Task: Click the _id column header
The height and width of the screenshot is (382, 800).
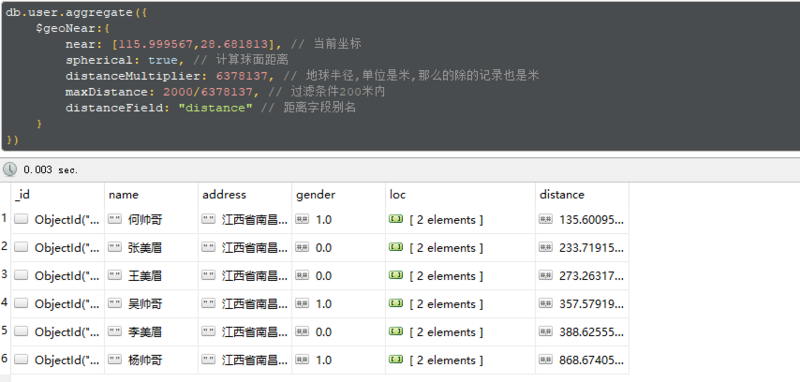Action: pyautogui.click(x=57, y=194)
